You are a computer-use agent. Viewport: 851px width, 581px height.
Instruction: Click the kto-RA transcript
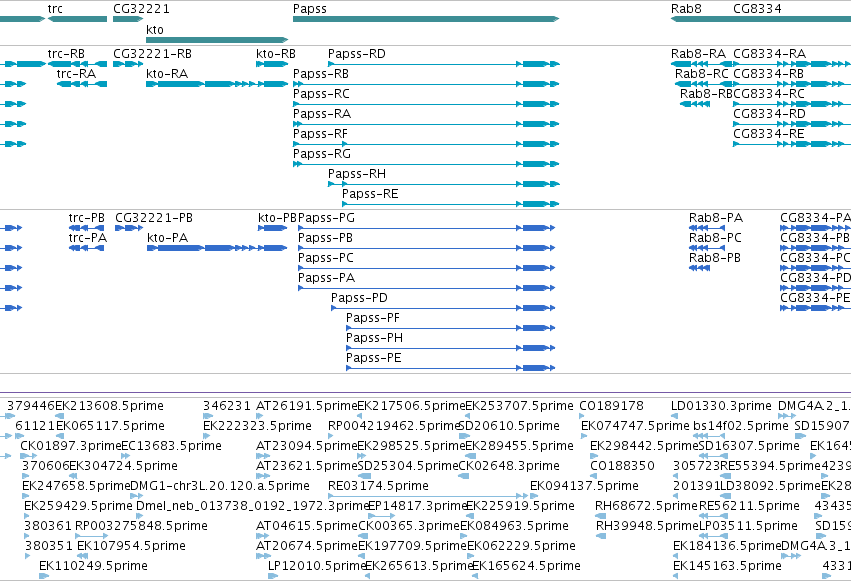(x=217, y=84)
